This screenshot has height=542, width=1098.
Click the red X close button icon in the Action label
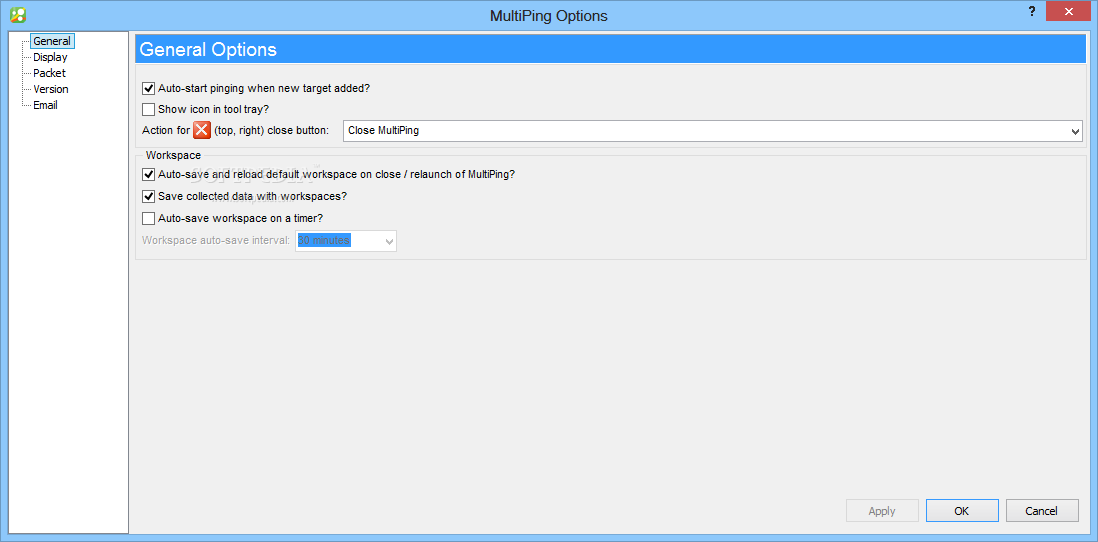[x=202, y=130]
